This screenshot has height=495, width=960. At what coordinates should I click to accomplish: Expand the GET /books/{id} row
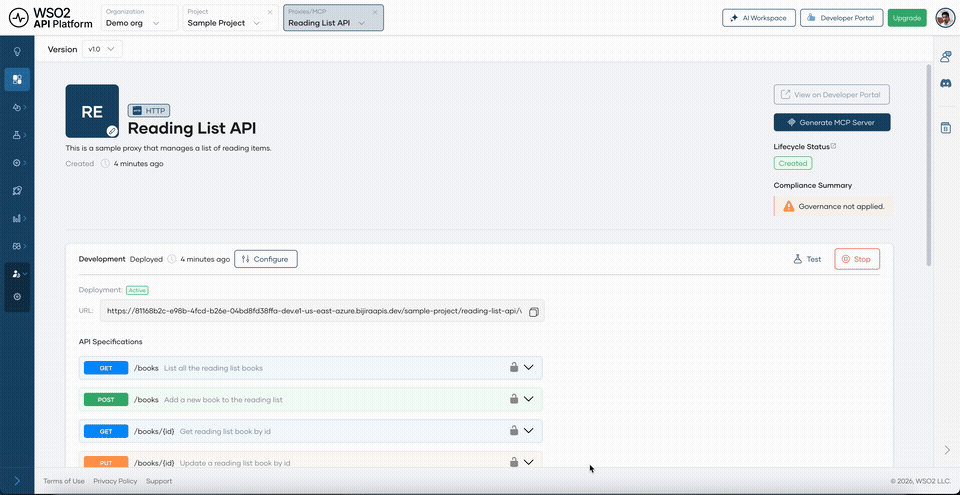coord(529,431)
